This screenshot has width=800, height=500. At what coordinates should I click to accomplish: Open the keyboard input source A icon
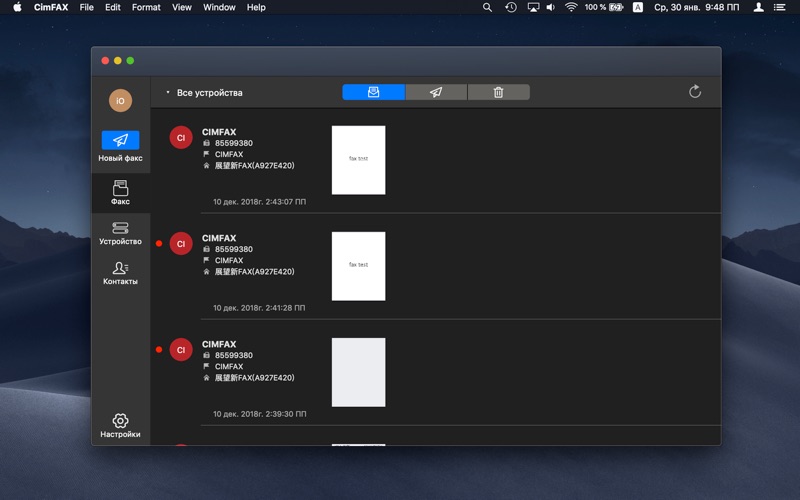(x=638, y=7)
